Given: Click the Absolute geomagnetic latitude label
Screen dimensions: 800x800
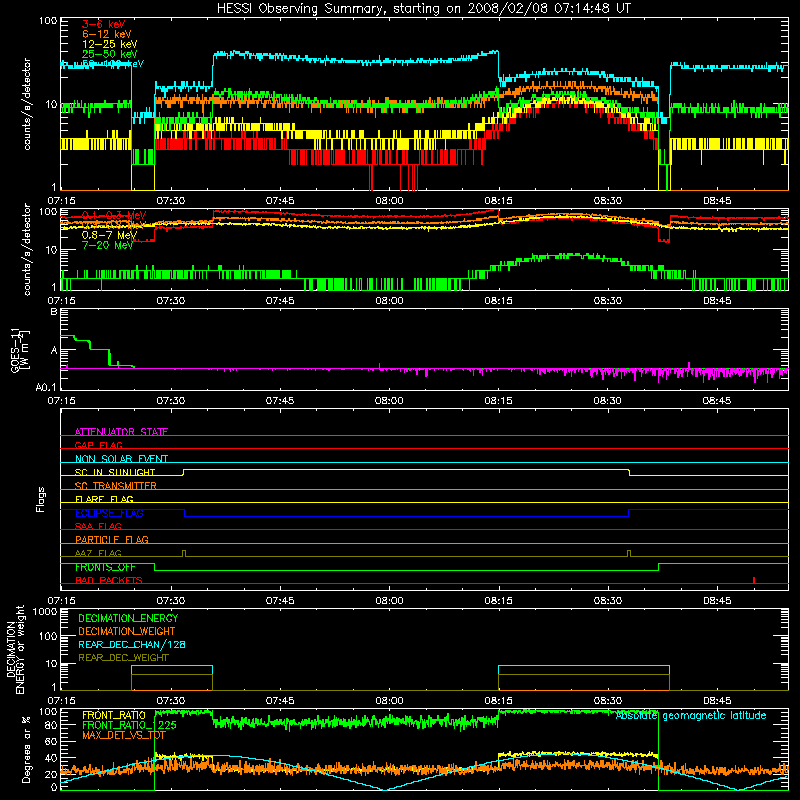Looking at the screenshot, I should point(691,715).
